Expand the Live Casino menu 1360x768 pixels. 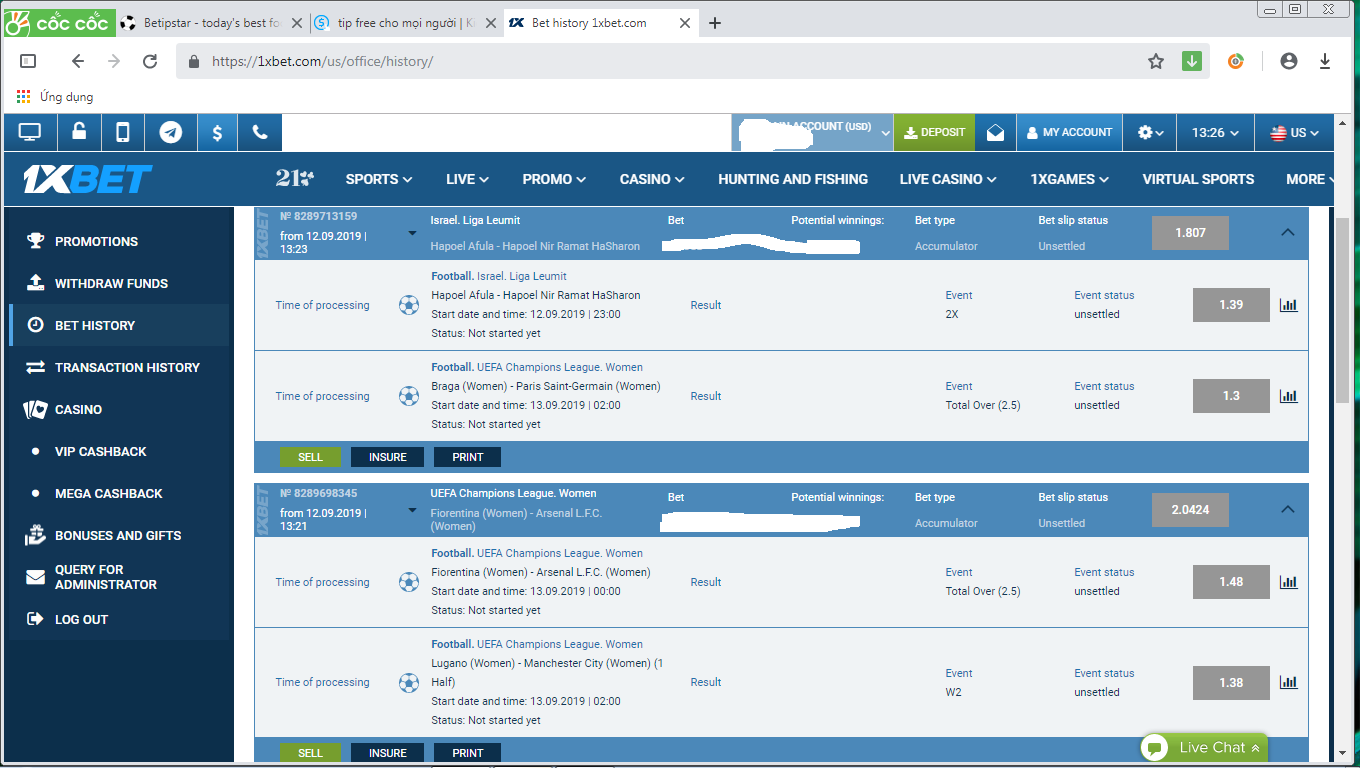click(x=948, y=179)
